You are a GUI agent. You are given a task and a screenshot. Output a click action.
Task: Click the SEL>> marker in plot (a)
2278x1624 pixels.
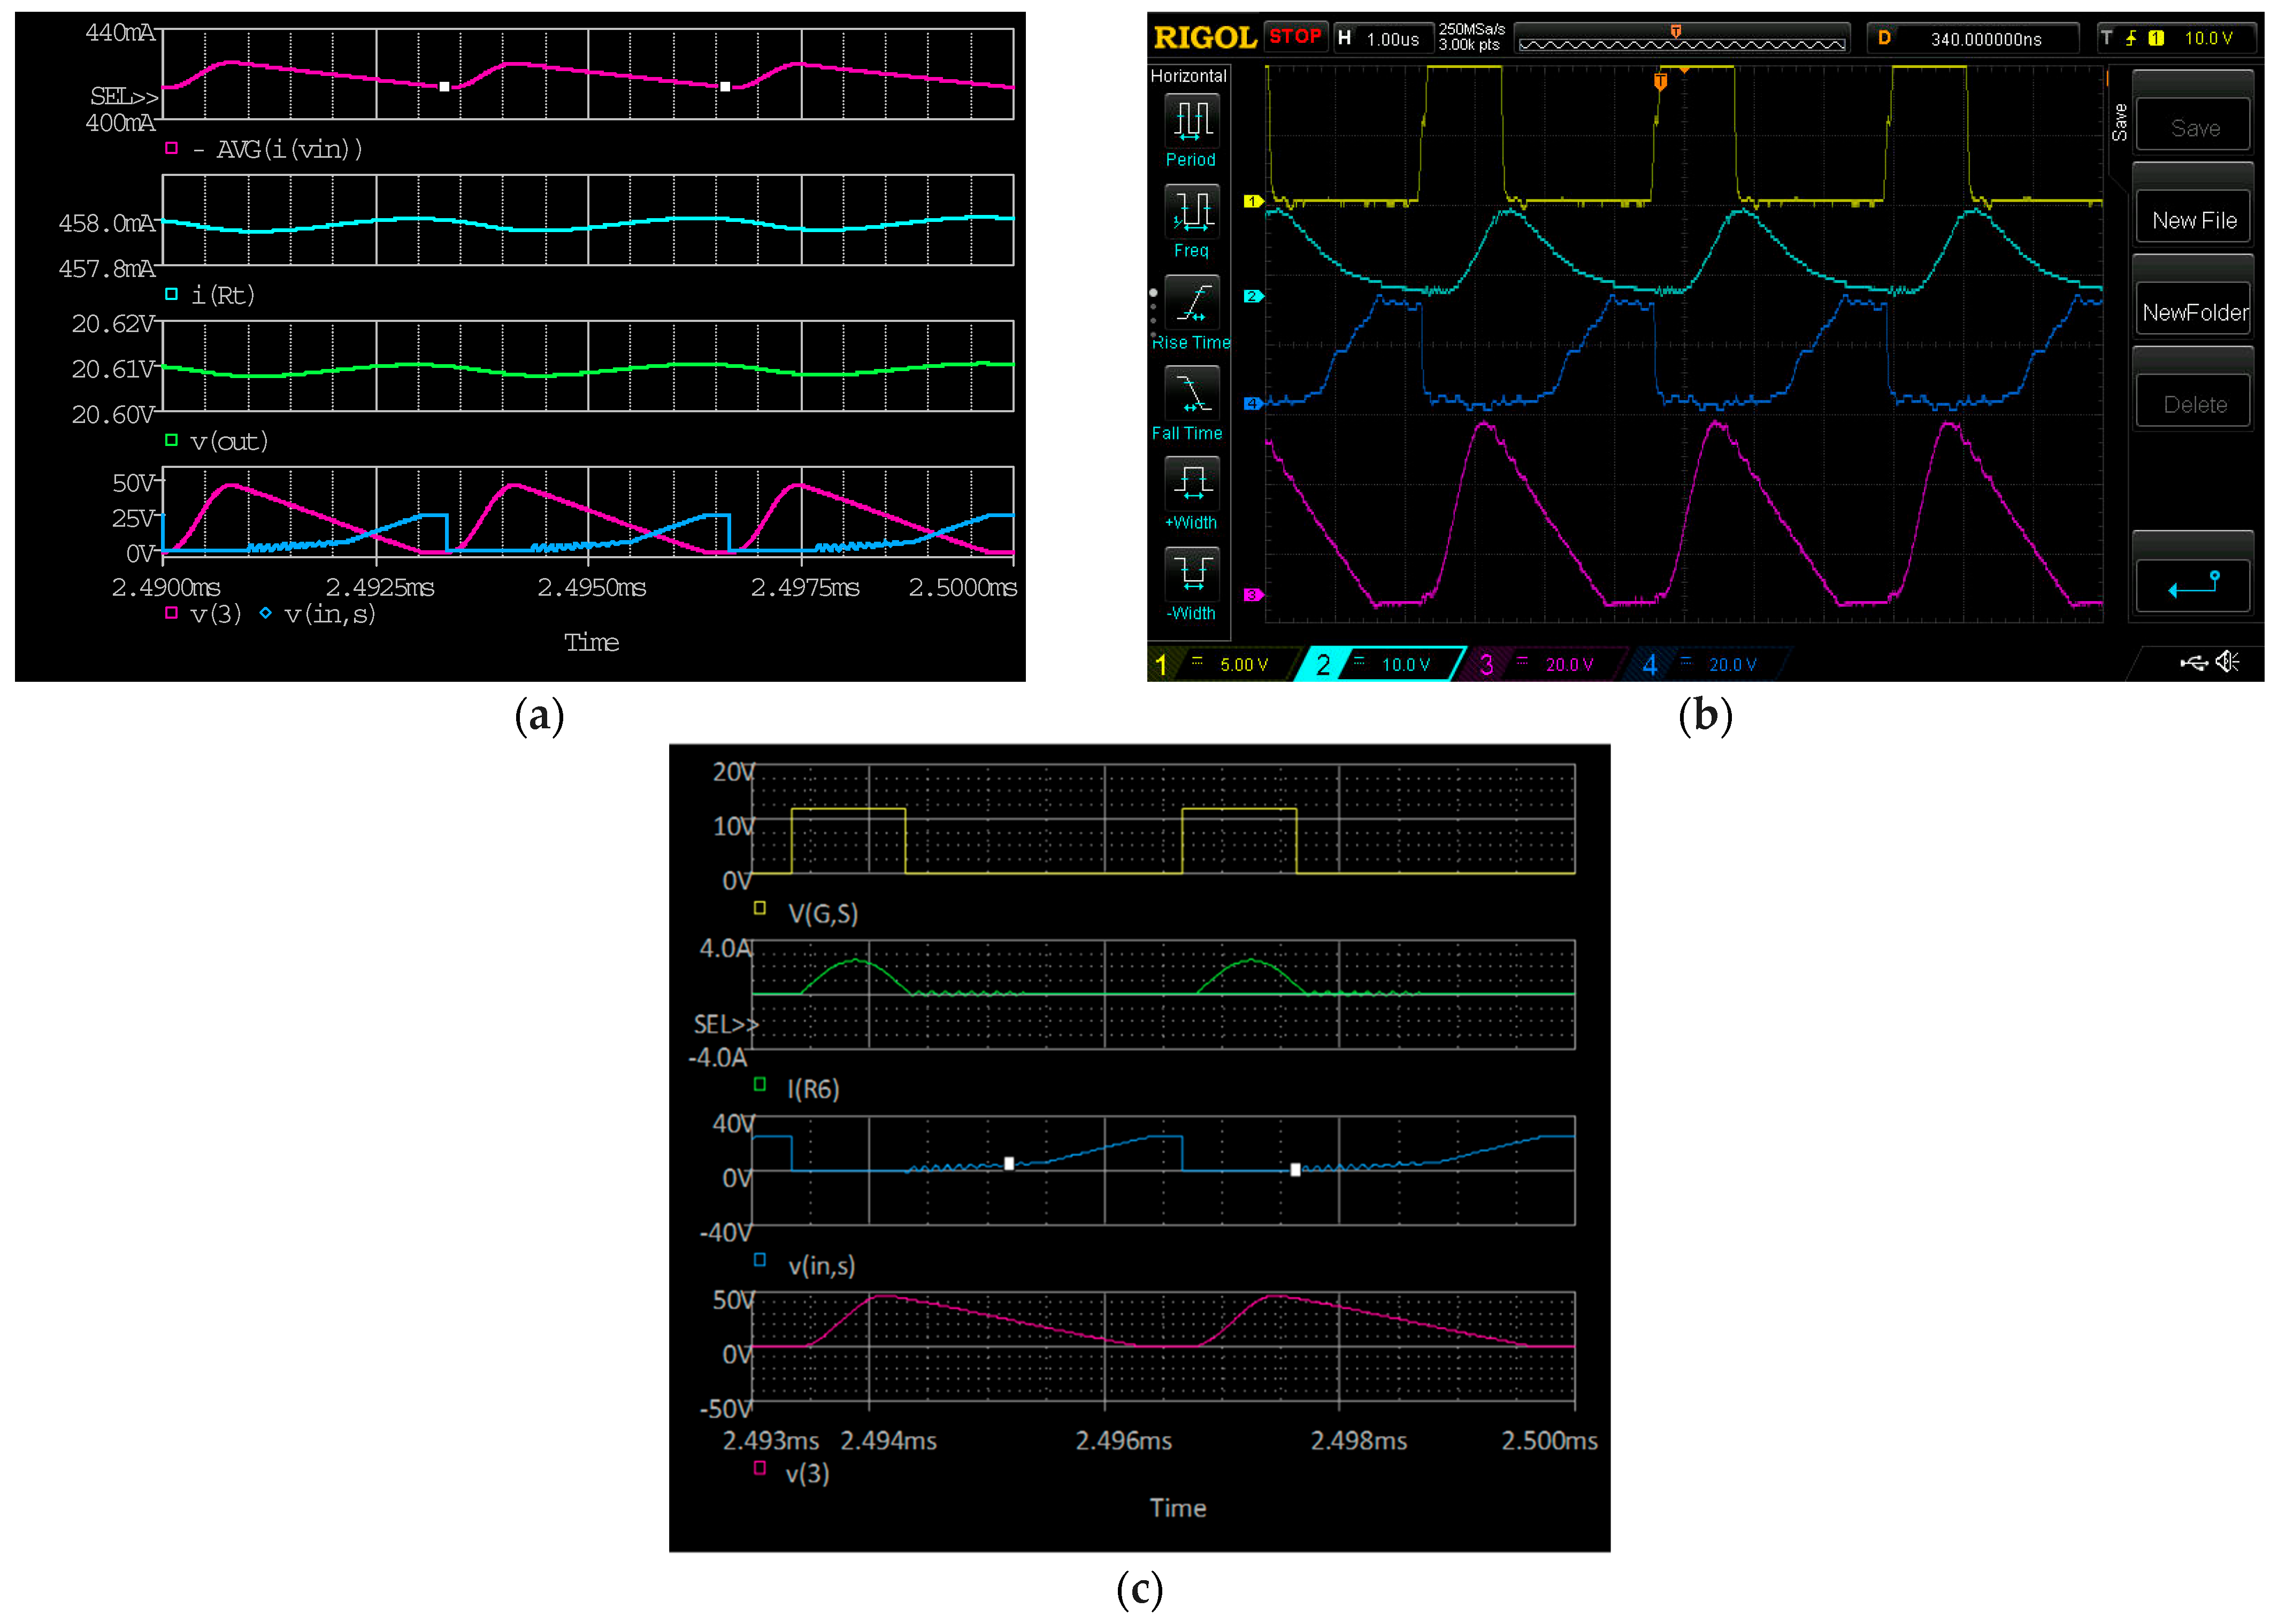pyautogui.click(x=124, y=96)
